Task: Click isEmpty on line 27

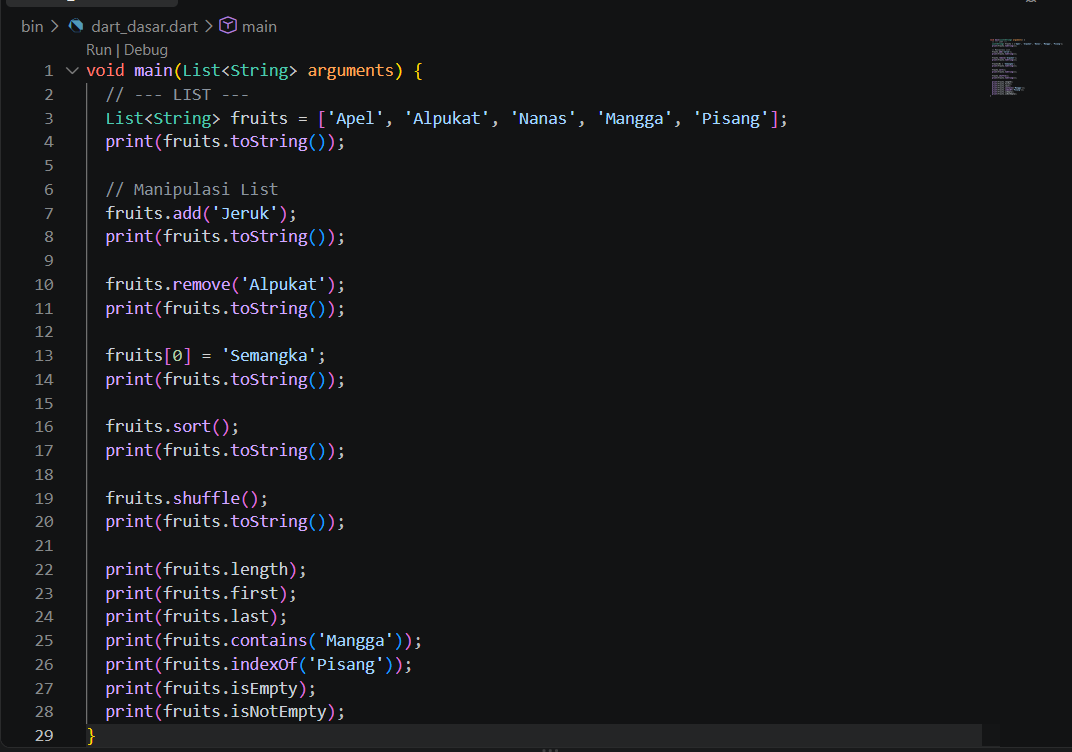Action: 264,688
